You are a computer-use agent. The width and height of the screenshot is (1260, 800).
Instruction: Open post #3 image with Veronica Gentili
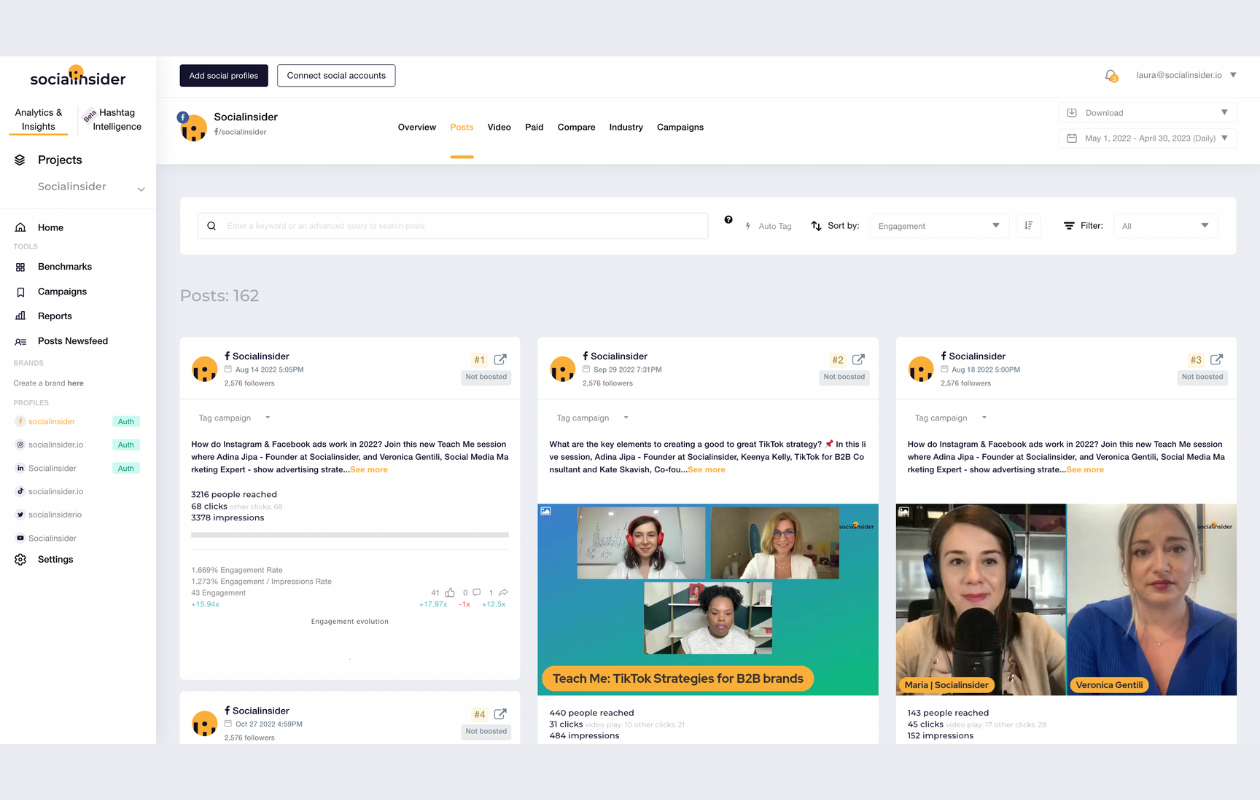point(1066,599)
